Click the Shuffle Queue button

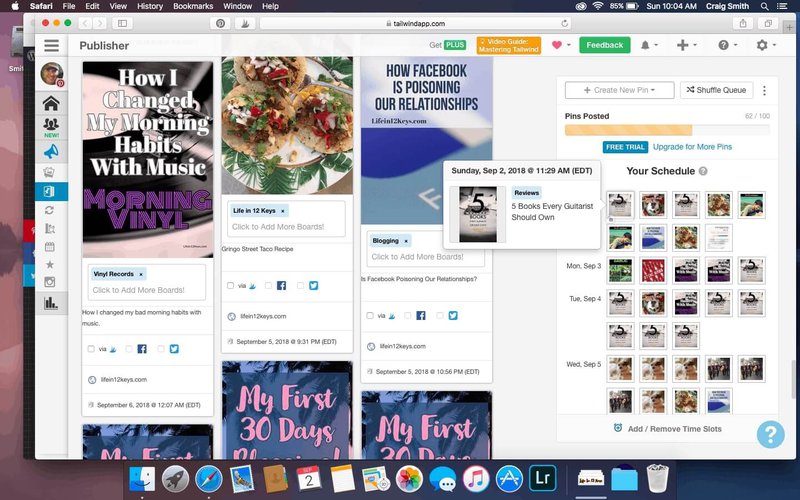pyautogui.click(x=716, y=90)
